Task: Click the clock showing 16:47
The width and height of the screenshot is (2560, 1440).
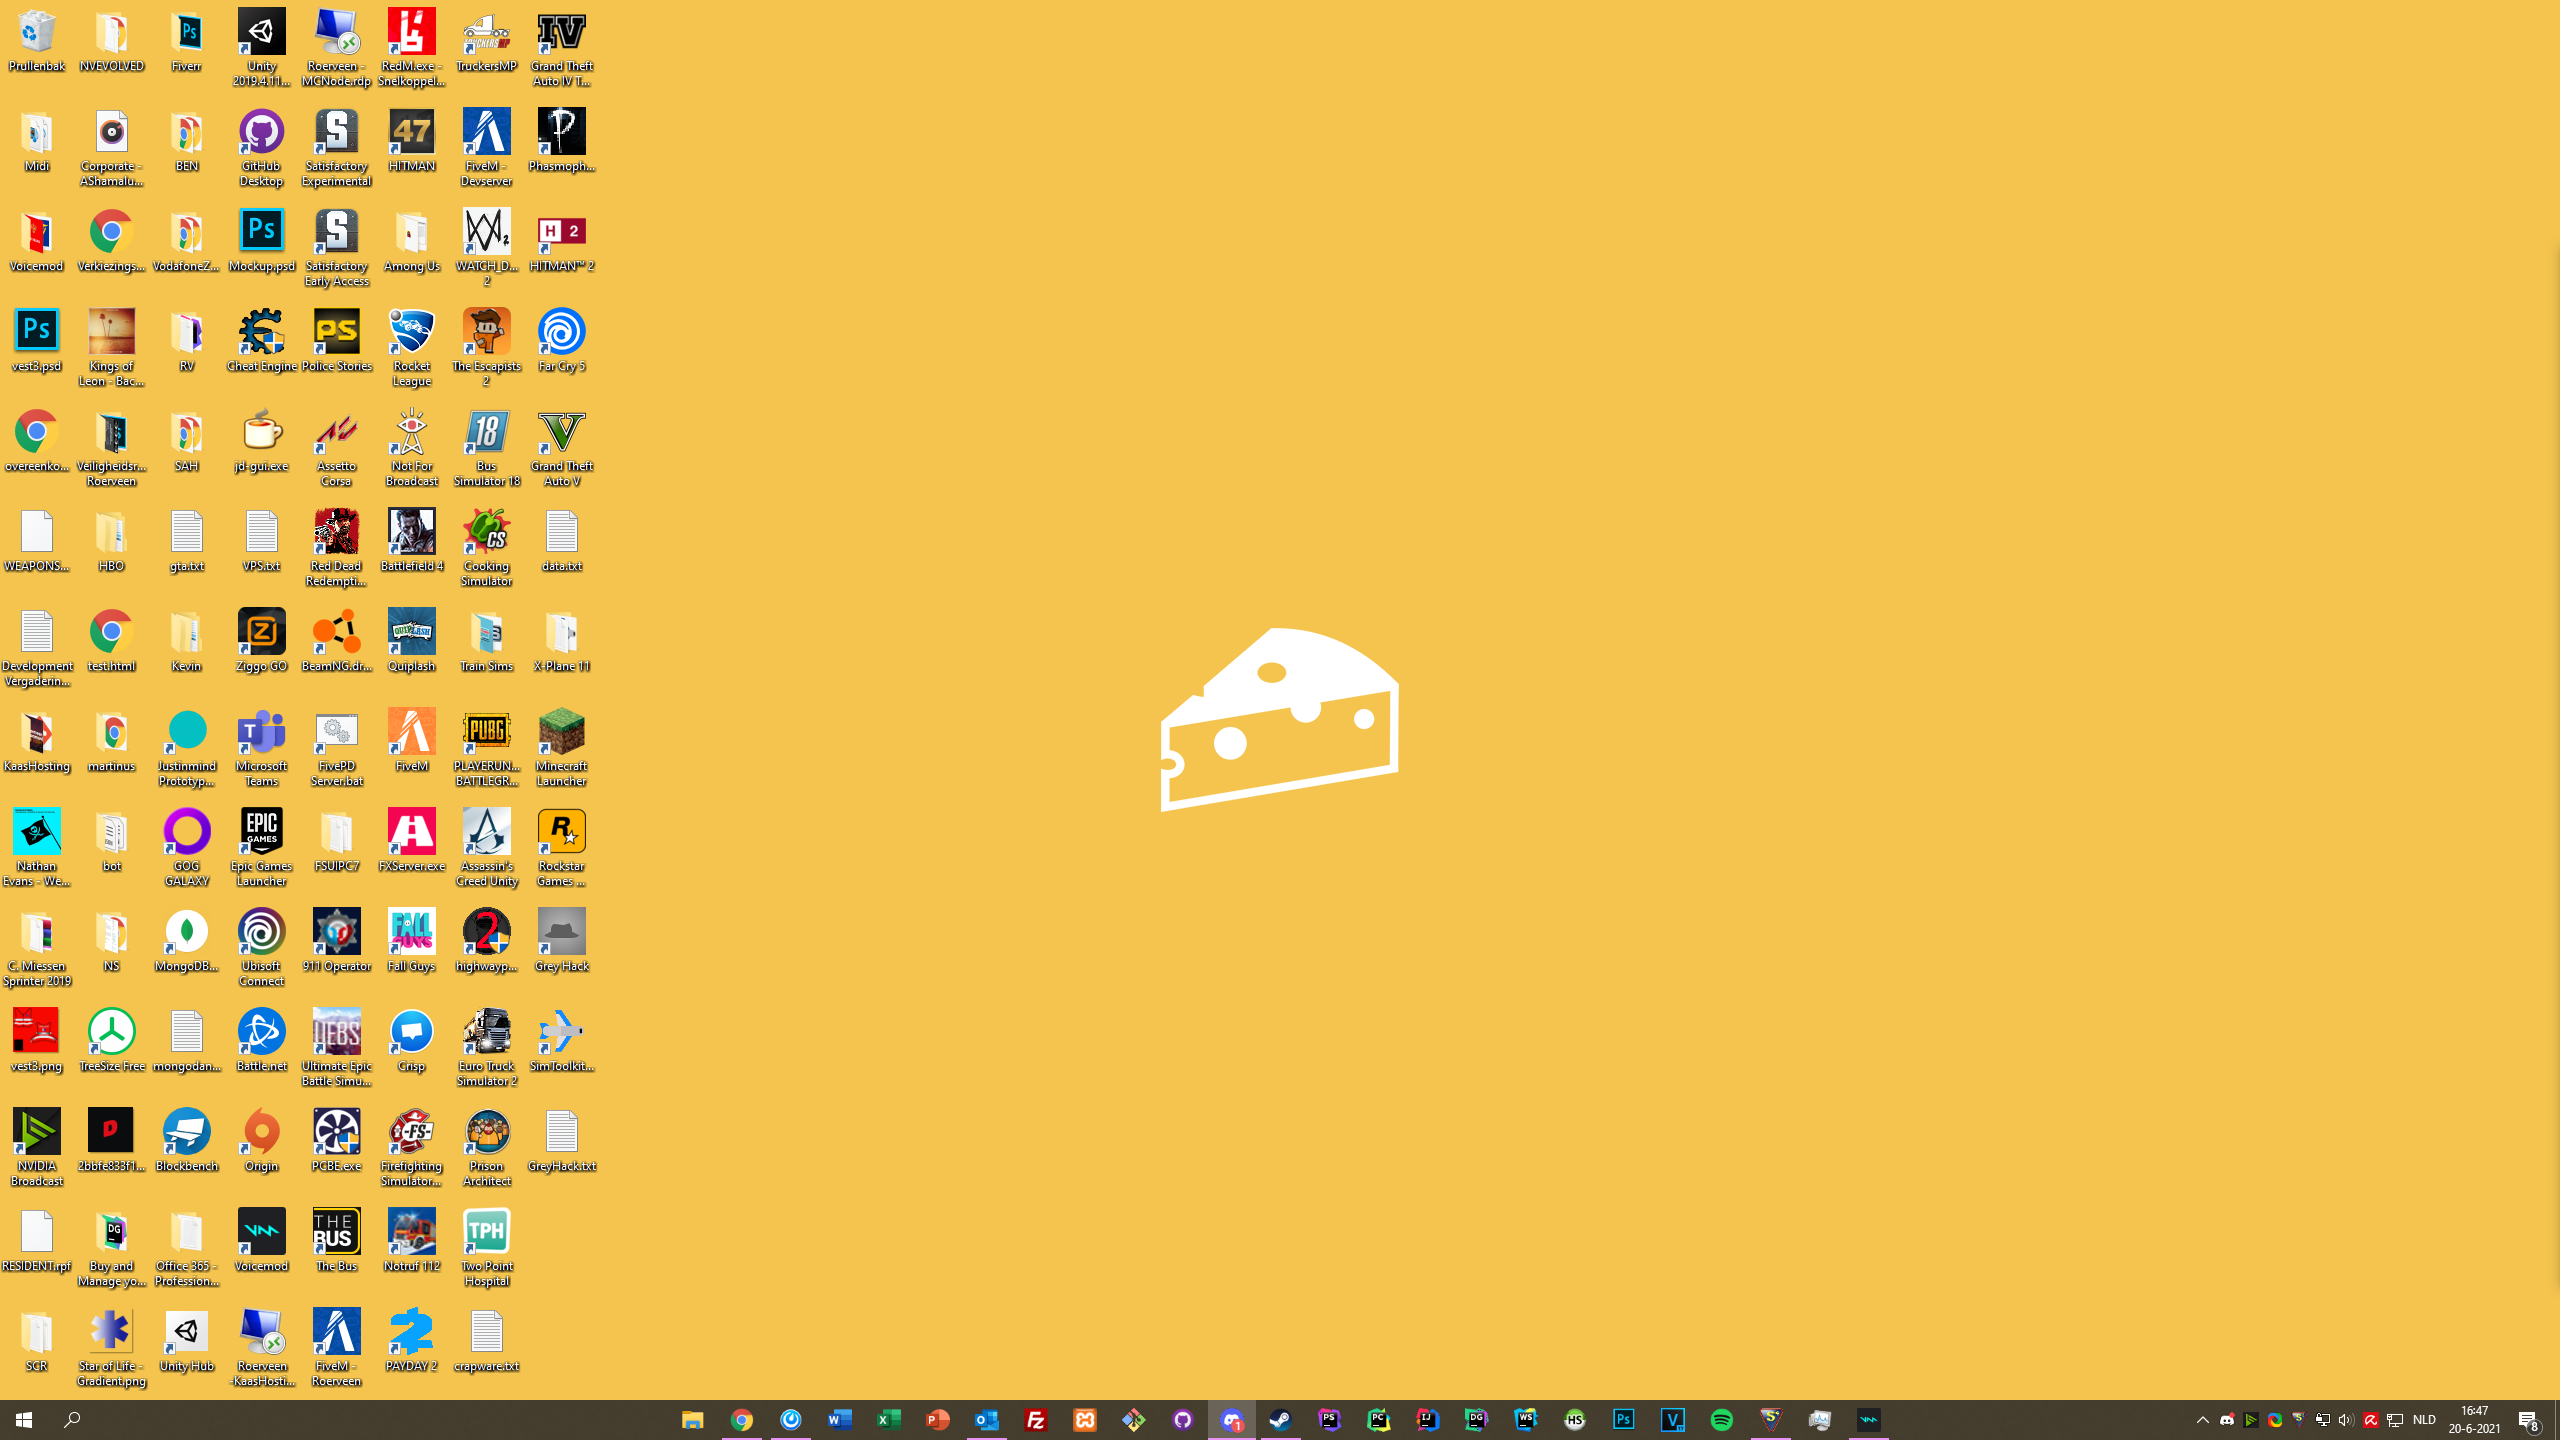Action: click(x=2474, y=1420)
